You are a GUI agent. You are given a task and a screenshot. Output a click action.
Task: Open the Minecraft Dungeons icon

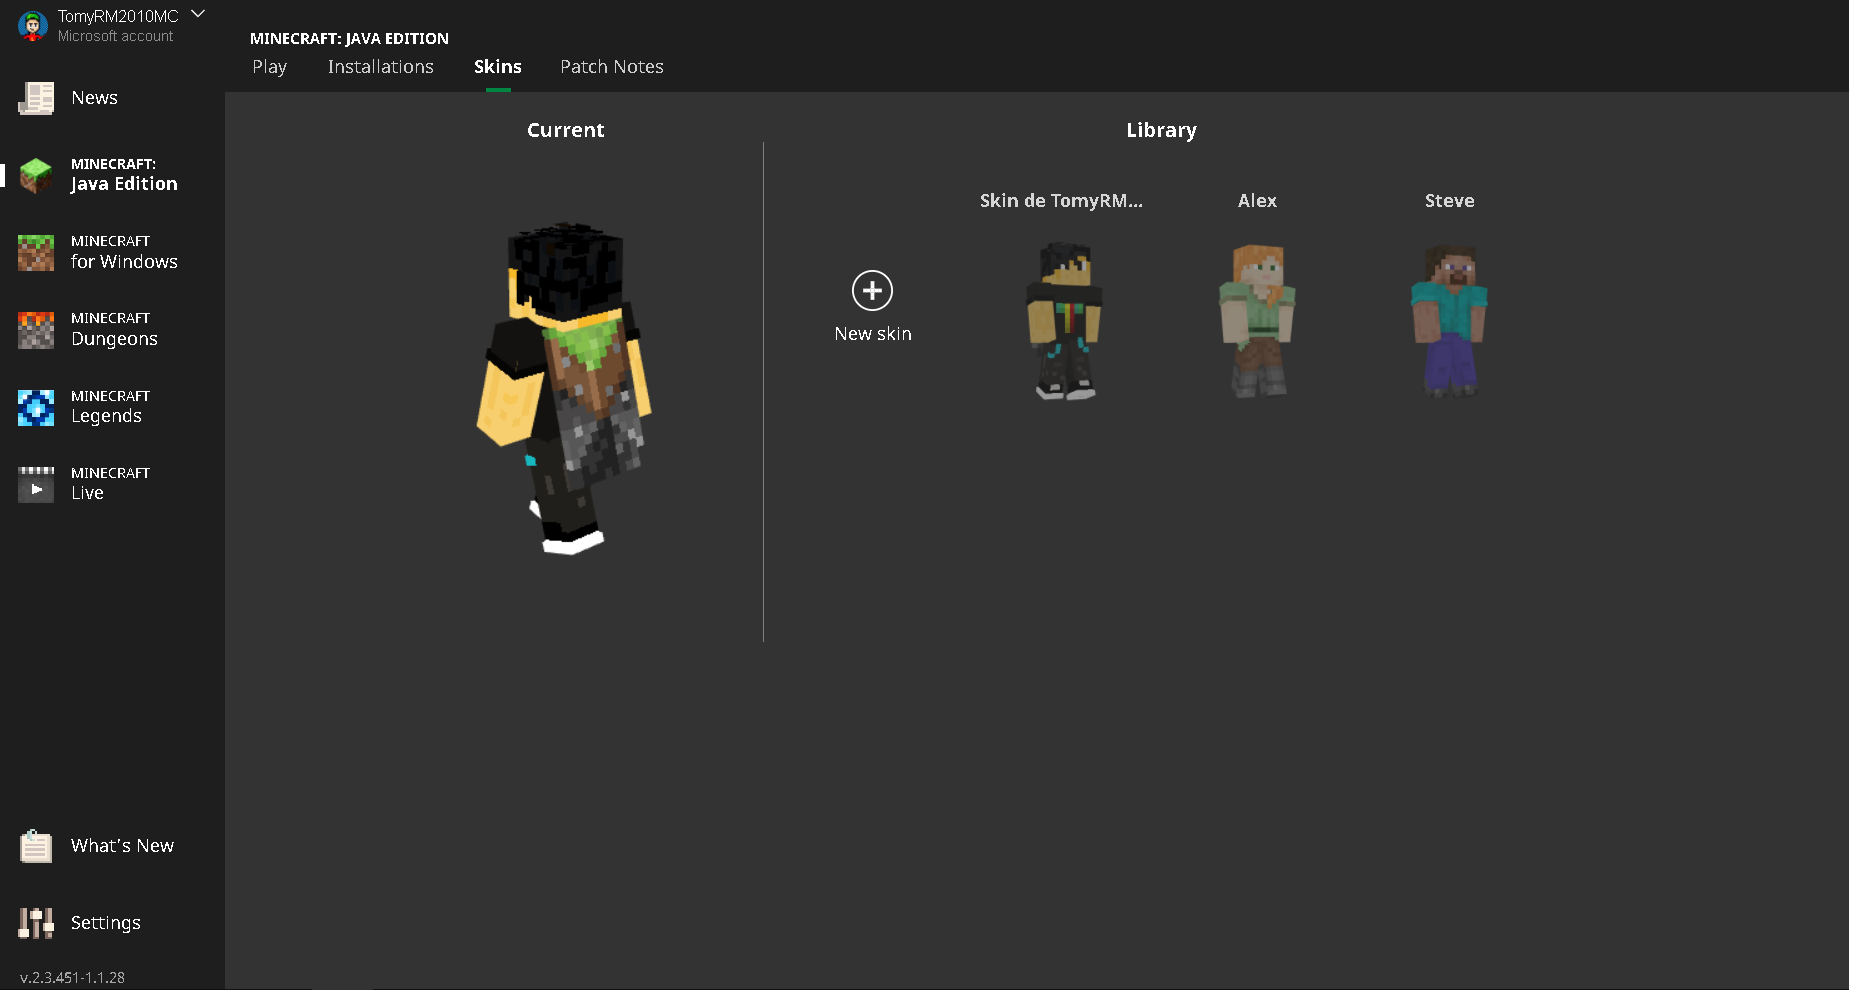36,330
